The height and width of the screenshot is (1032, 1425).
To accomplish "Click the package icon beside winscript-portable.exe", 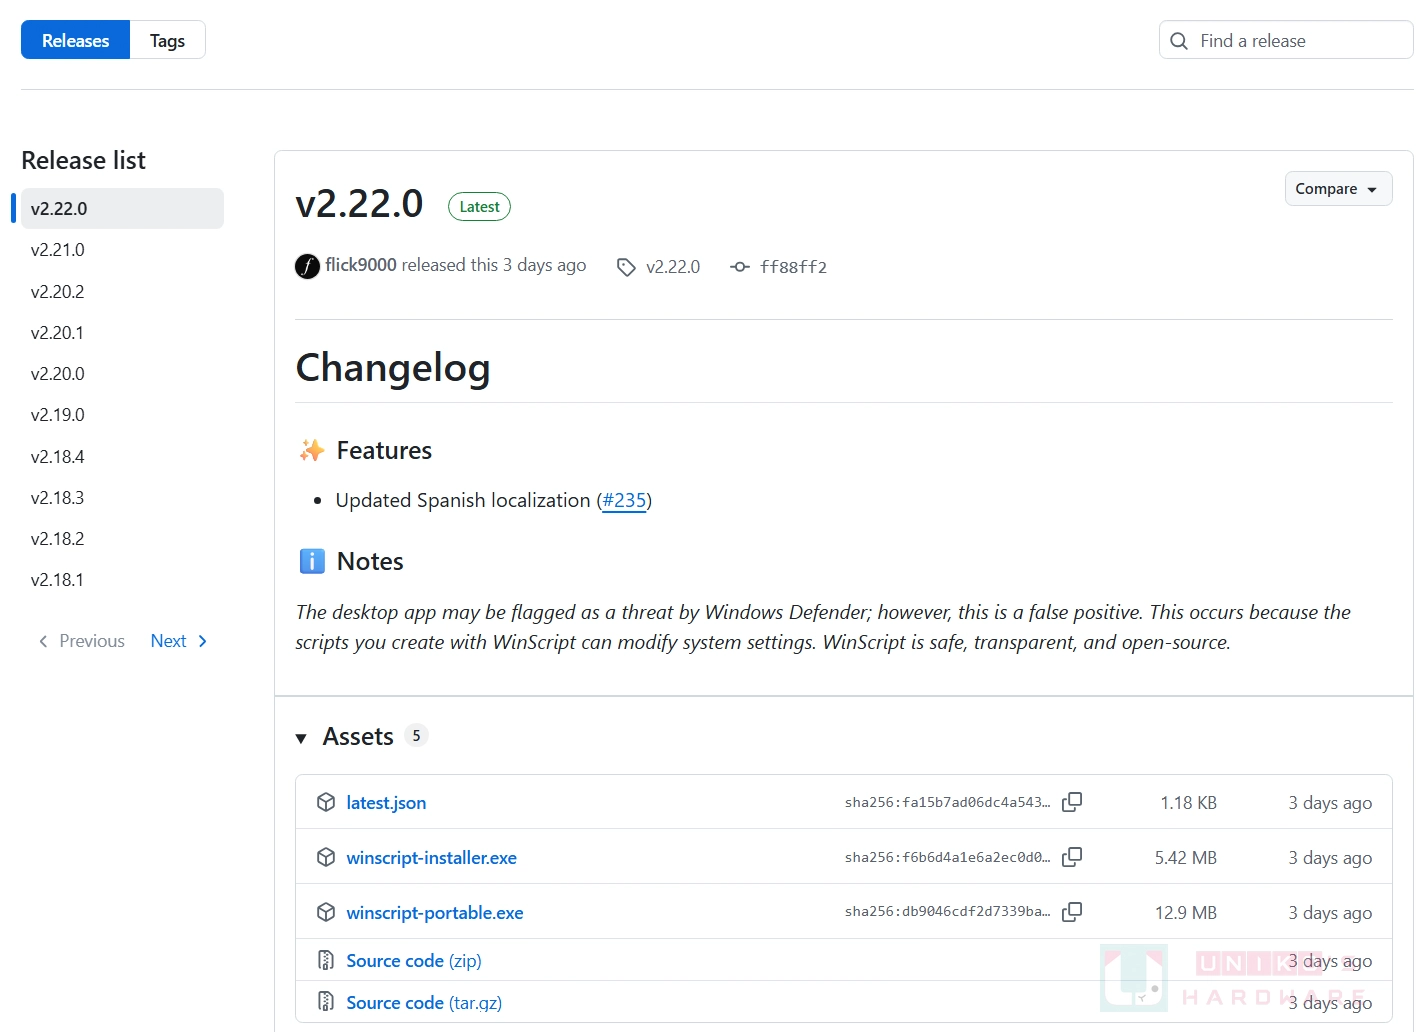I will [326, 912].
